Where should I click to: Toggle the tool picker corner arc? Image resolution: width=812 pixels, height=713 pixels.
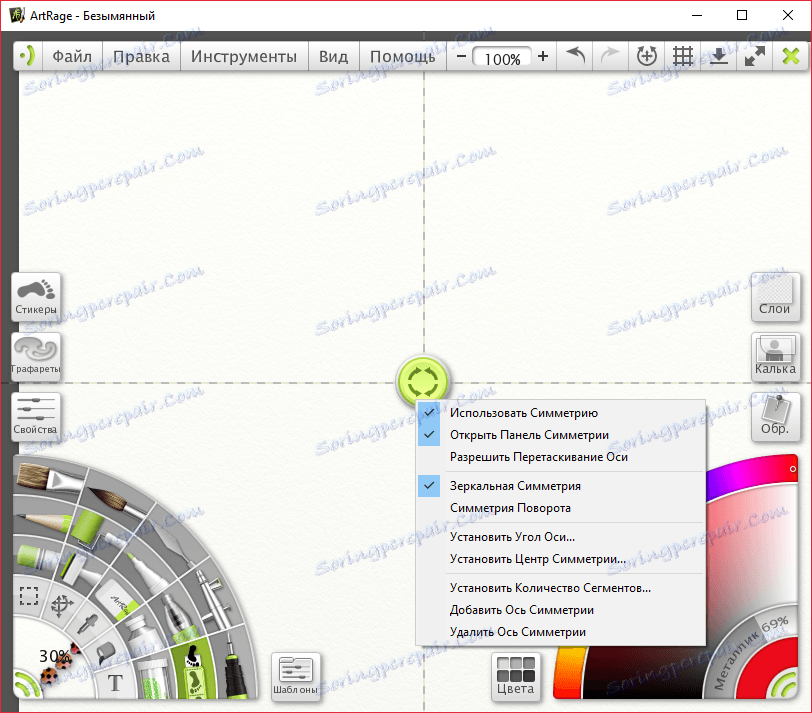(27, 683)
